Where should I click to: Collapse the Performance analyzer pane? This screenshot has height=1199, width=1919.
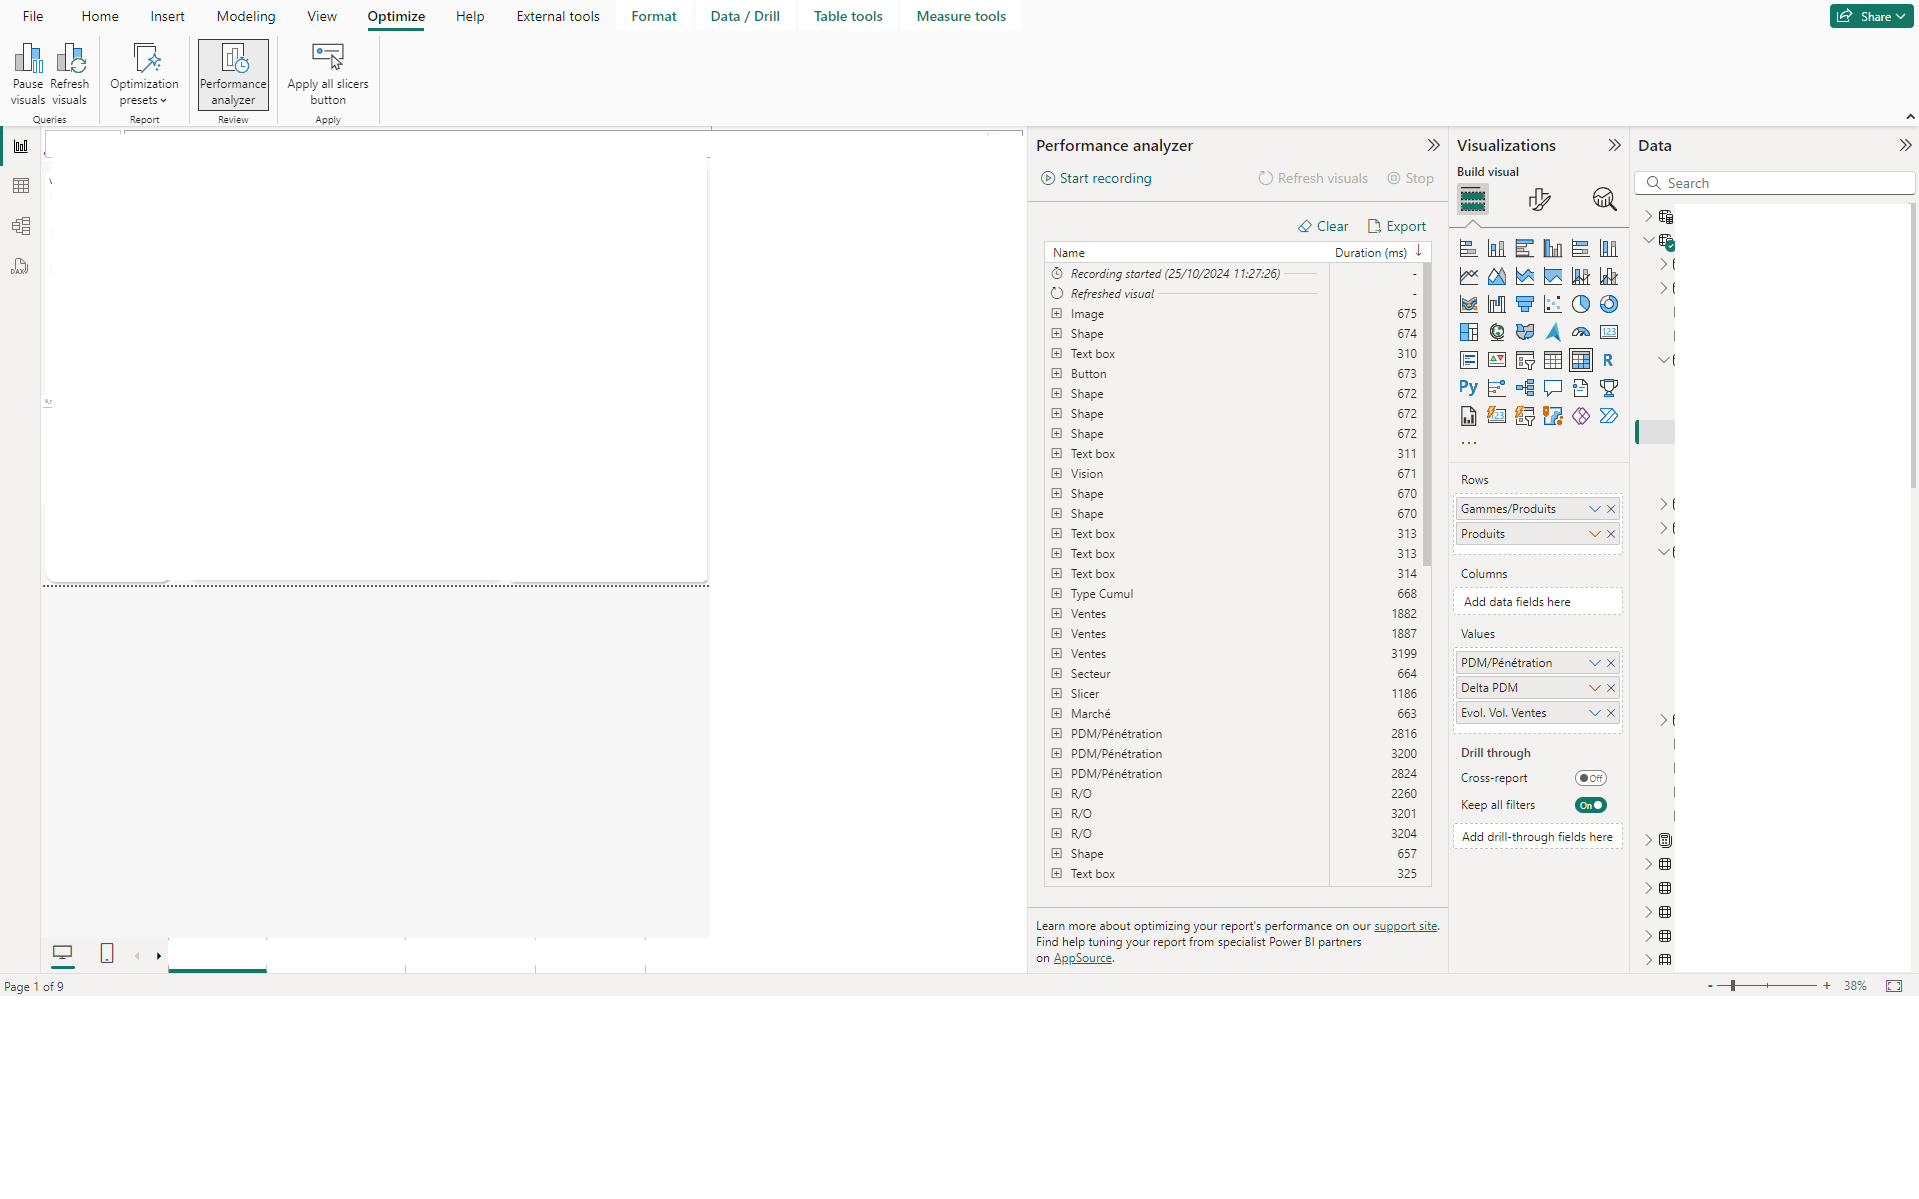pyautogui.click(x=1433, y=145)
